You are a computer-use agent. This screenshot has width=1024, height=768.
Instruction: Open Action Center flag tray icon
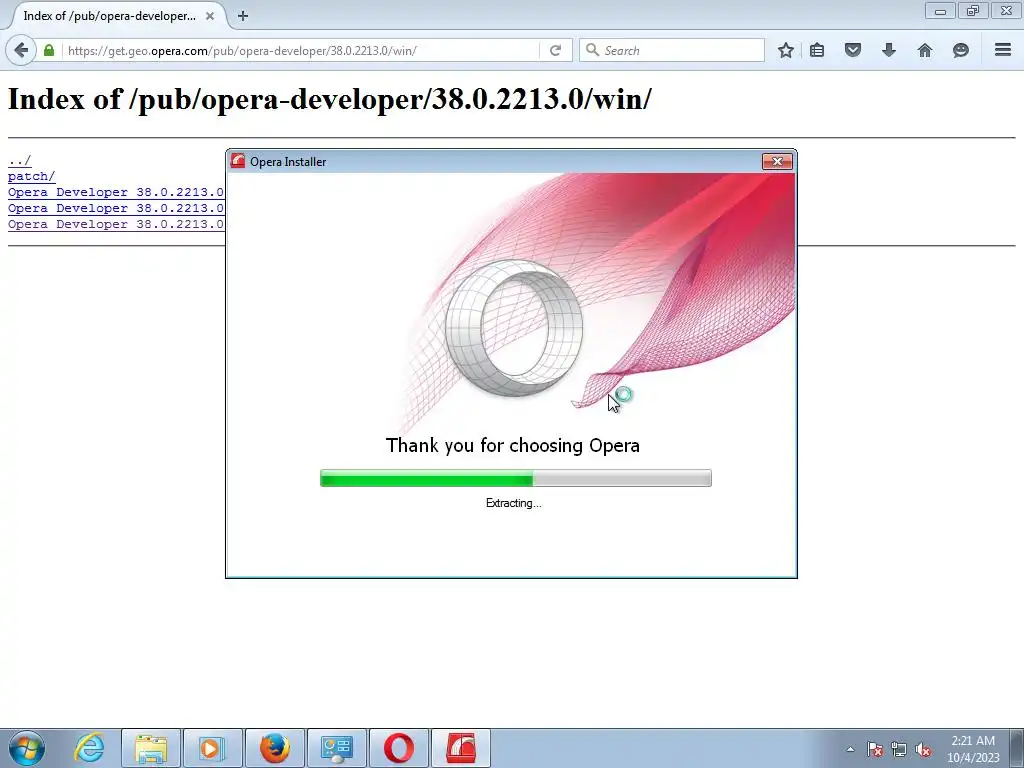875,750
